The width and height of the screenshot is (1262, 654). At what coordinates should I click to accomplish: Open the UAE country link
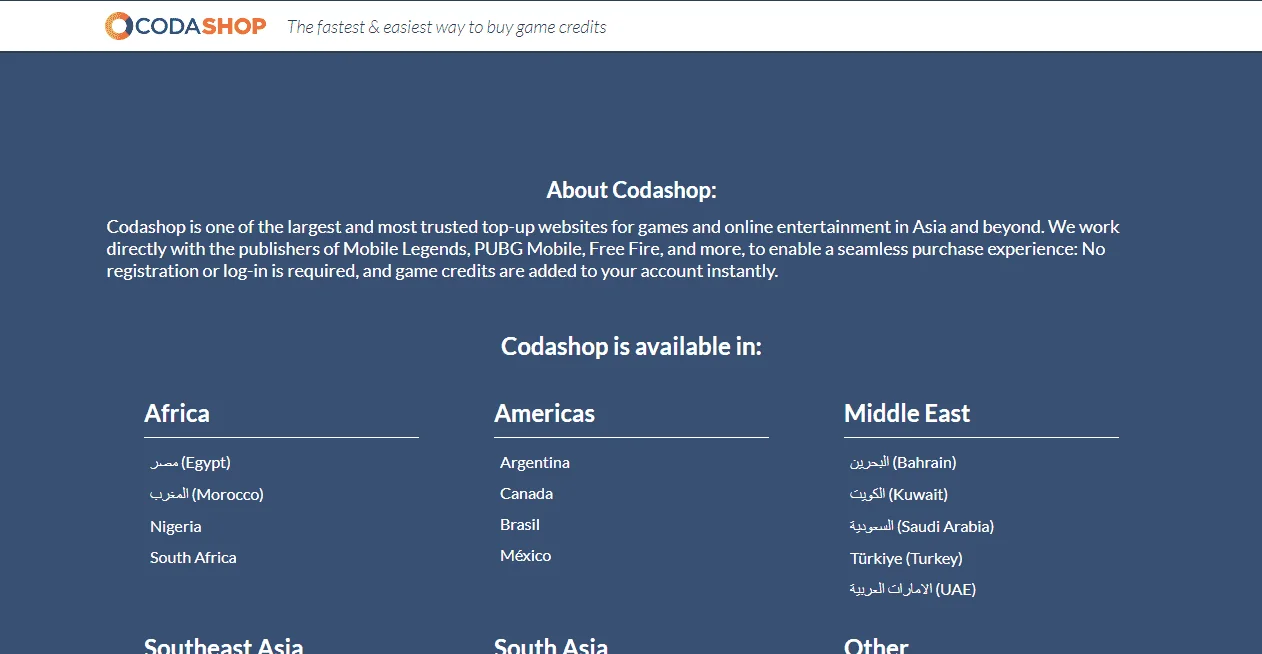[x=913, y=589]
